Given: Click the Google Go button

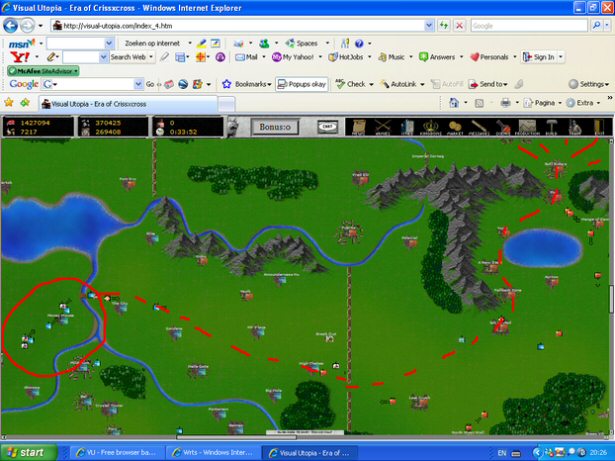Looking at the screenshot, I should pyautogui.click(x=150, y=84).
